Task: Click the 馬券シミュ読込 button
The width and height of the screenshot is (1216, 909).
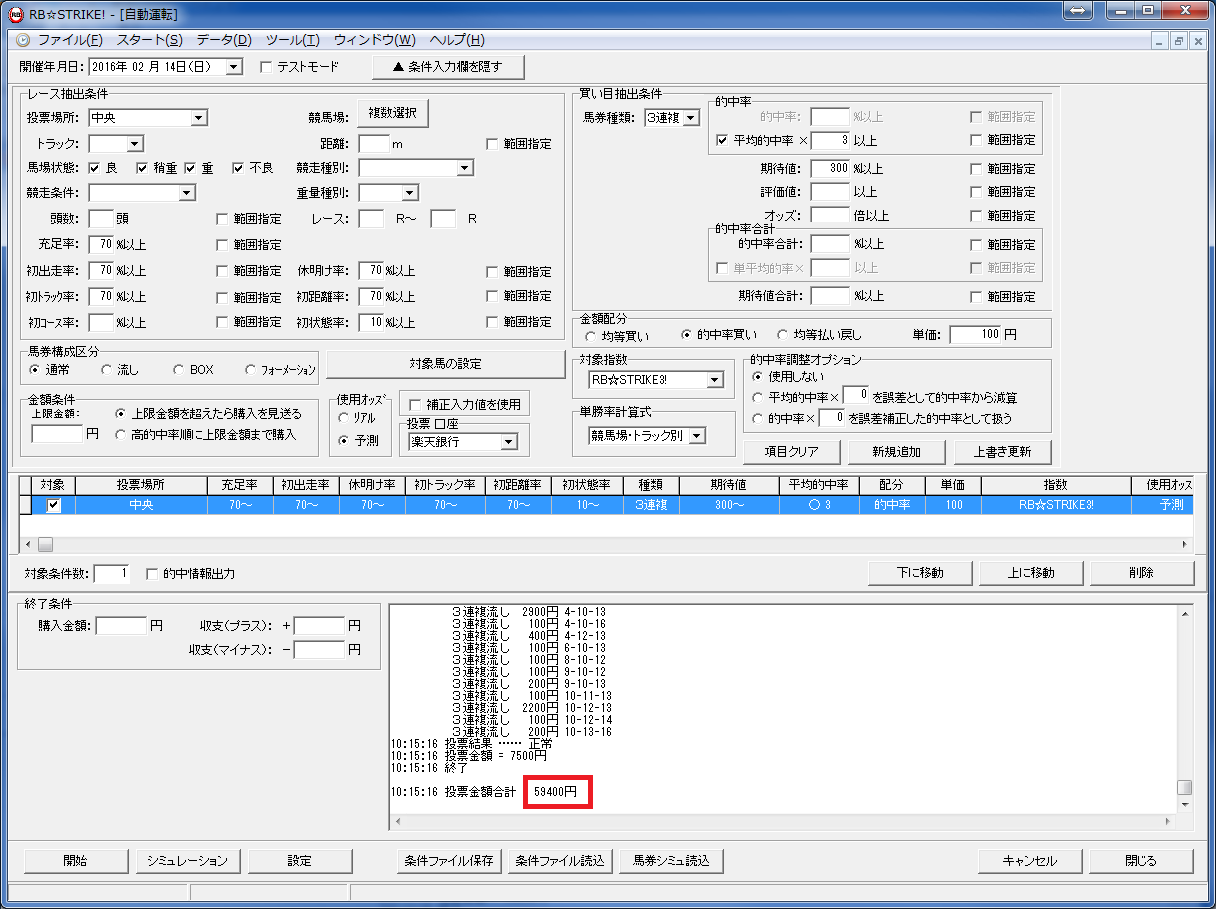Action: [x=672, y=861]
